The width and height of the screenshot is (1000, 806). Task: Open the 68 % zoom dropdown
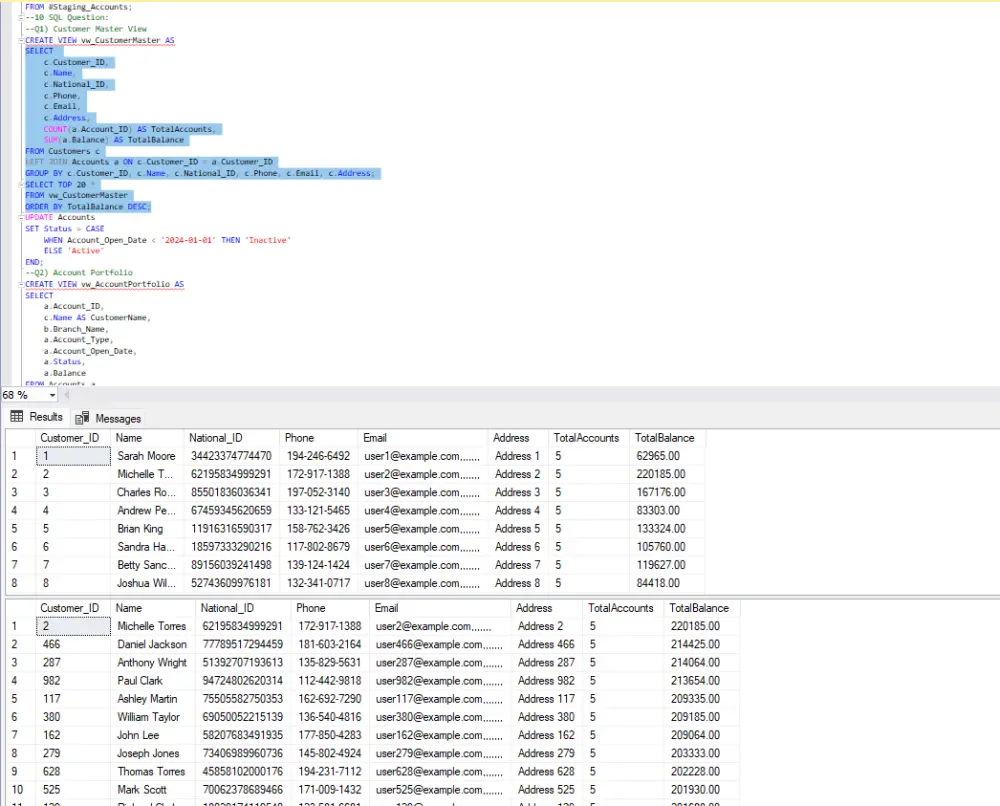52,395
